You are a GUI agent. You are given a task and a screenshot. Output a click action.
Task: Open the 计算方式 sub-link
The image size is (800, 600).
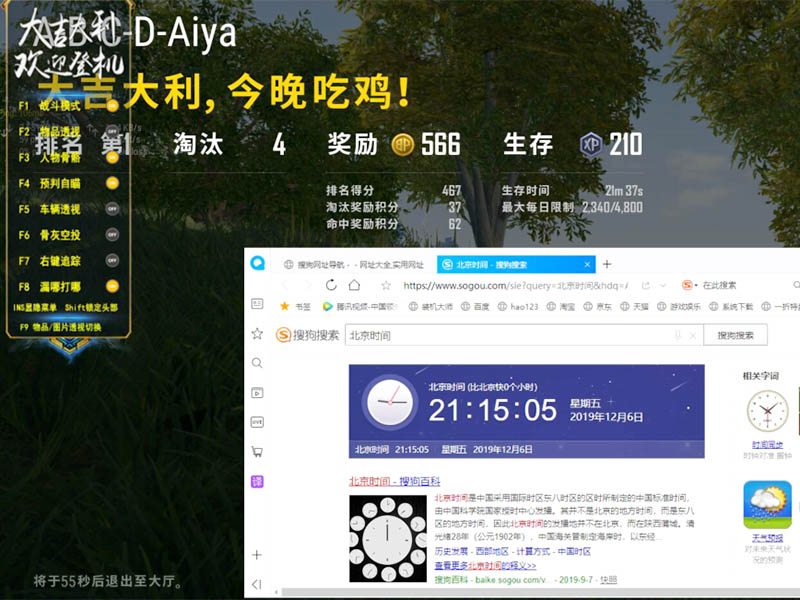pyautogui.click(x=533, y=552)
